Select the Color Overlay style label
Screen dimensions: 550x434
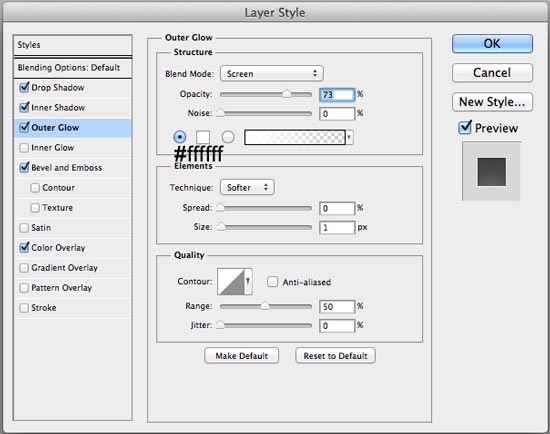coord(58,247)
